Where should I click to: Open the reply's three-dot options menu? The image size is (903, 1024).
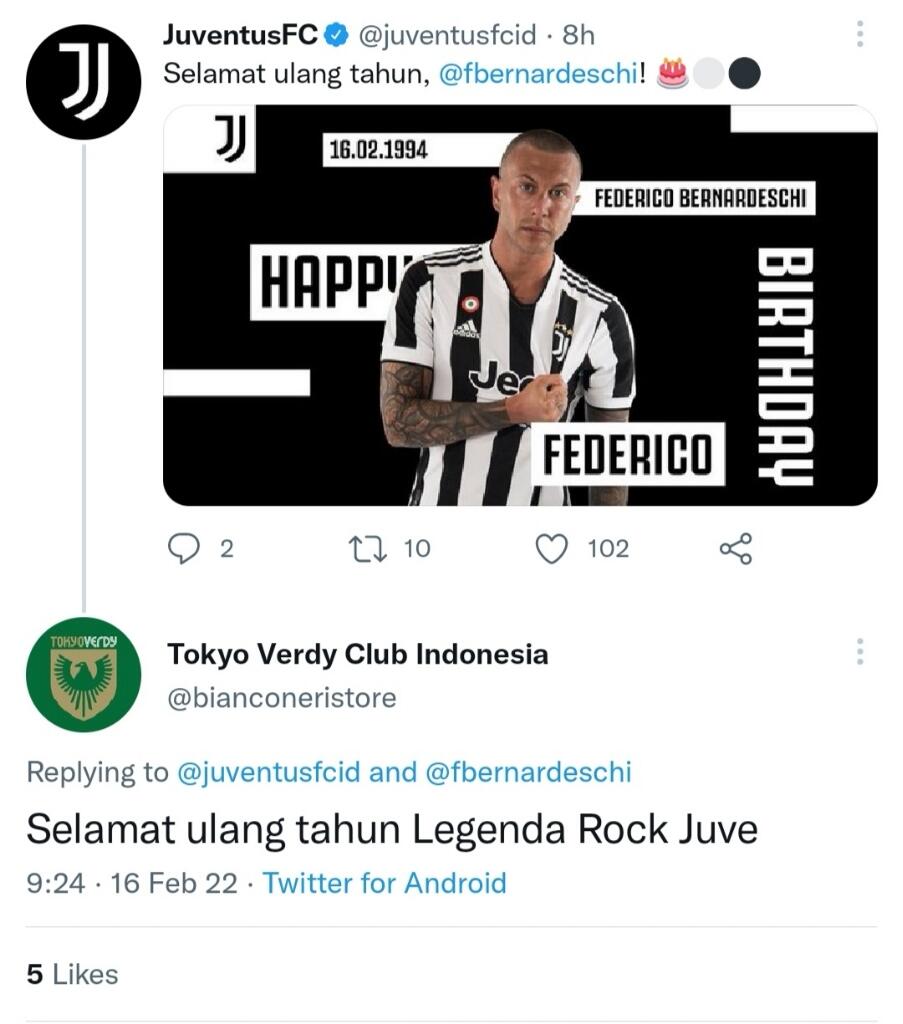(859, 653)
